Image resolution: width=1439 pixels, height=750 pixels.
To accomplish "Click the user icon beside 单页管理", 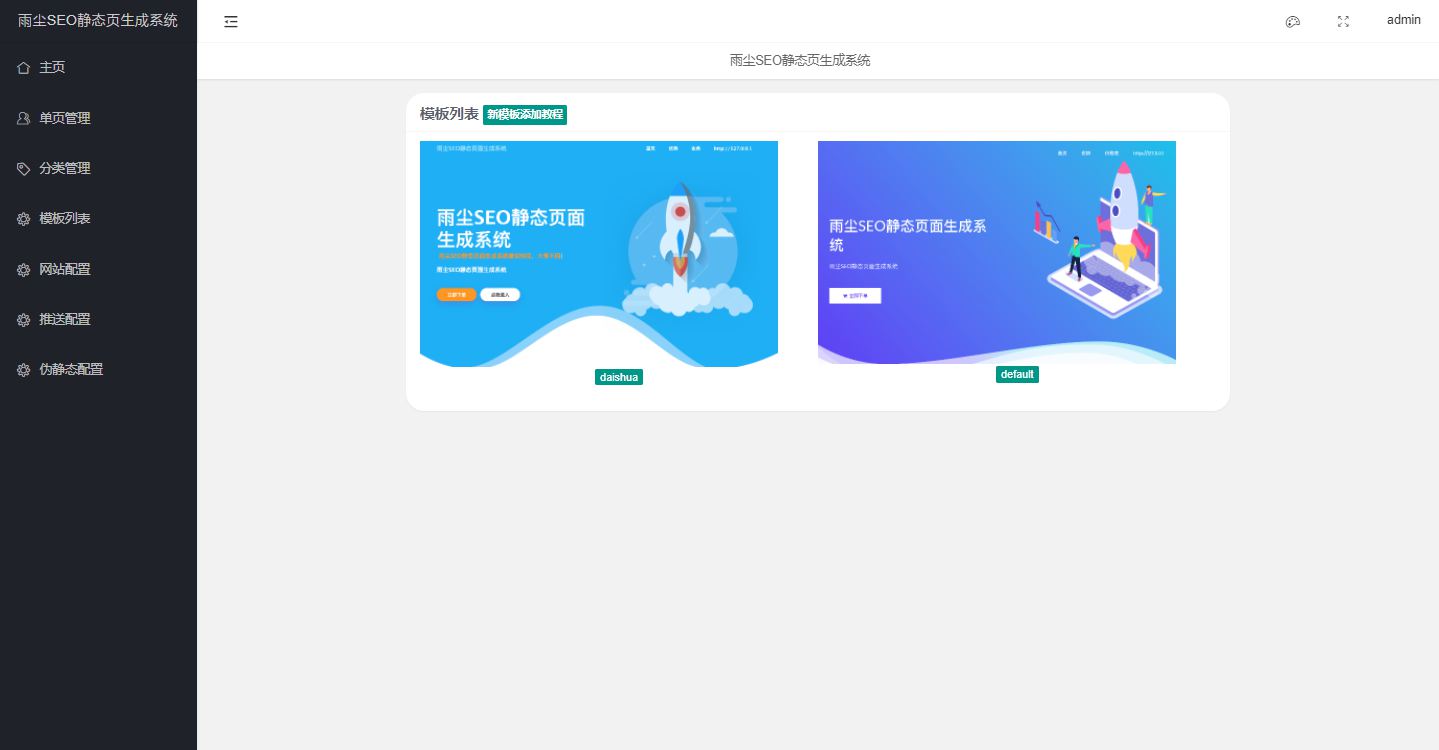I will tap(23, 118).
